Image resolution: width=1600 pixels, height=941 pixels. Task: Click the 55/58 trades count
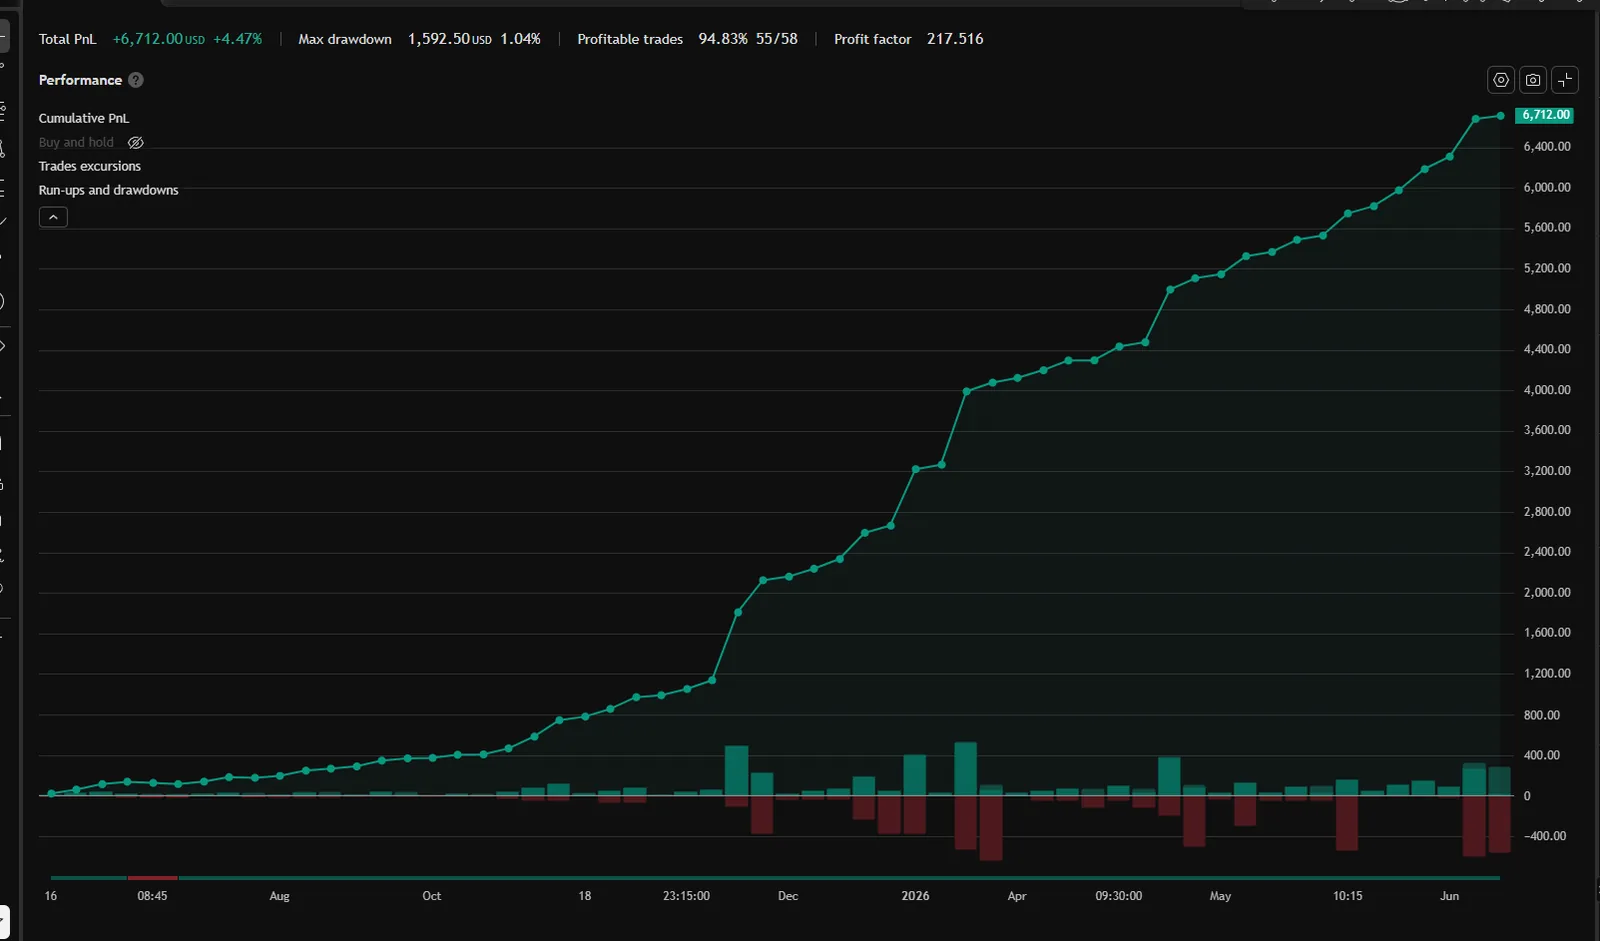[x=777, y=39]
